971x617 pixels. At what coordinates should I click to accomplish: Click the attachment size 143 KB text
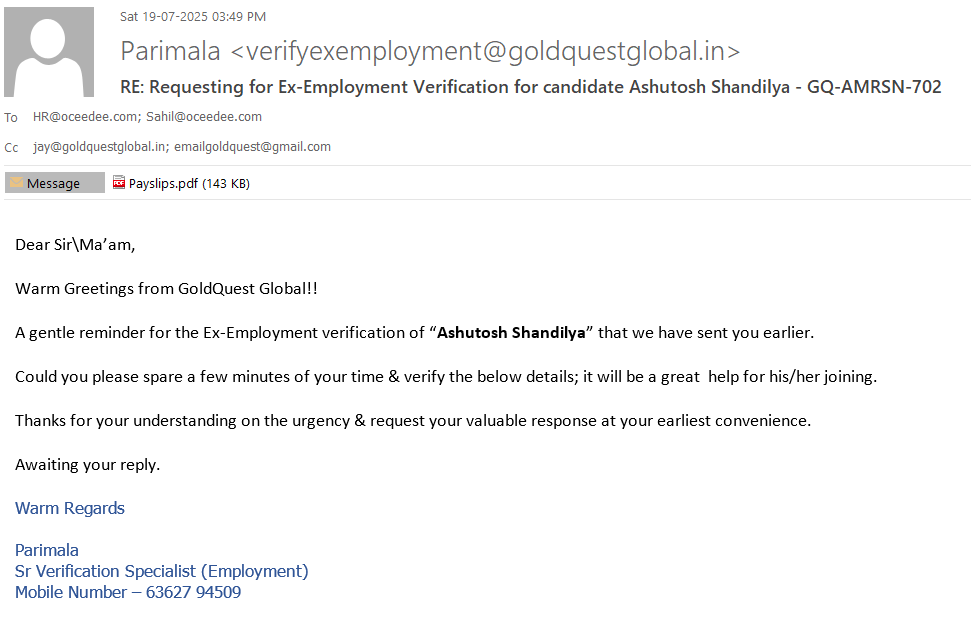coord(226,183)
